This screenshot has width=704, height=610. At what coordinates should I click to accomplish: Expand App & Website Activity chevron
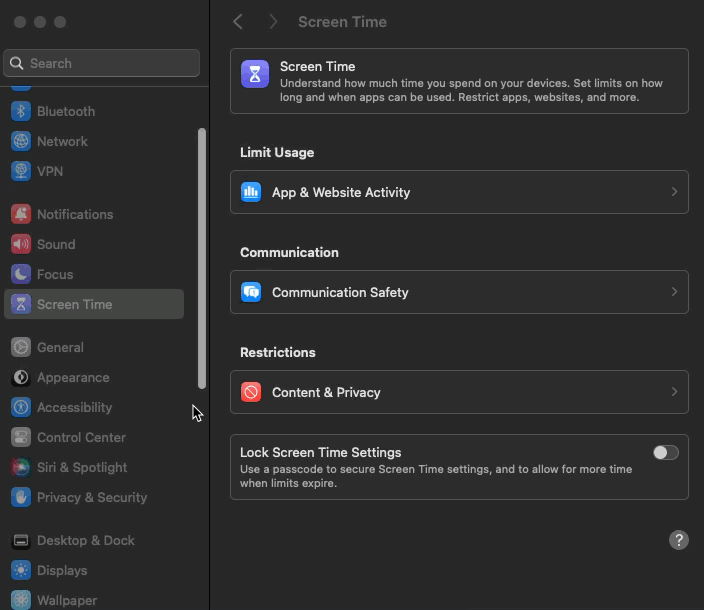[x=674, y=192]
